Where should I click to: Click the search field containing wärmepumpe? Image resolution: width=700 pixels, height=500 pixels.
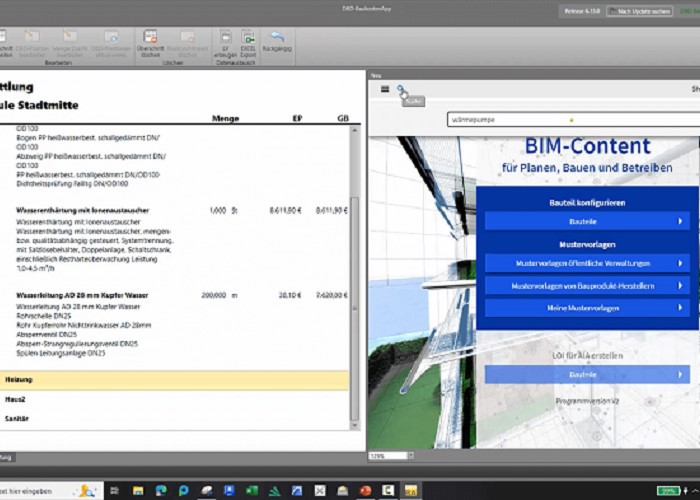pyautogui.click(x=573, y=120)
